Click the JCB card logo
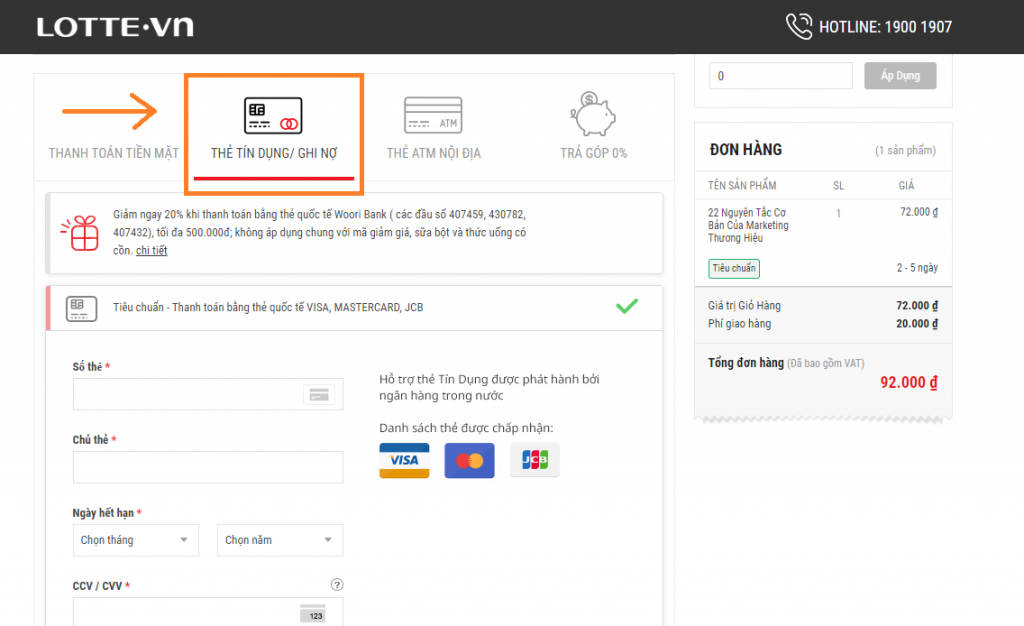 pyautogui.click(x=535, y=460)
